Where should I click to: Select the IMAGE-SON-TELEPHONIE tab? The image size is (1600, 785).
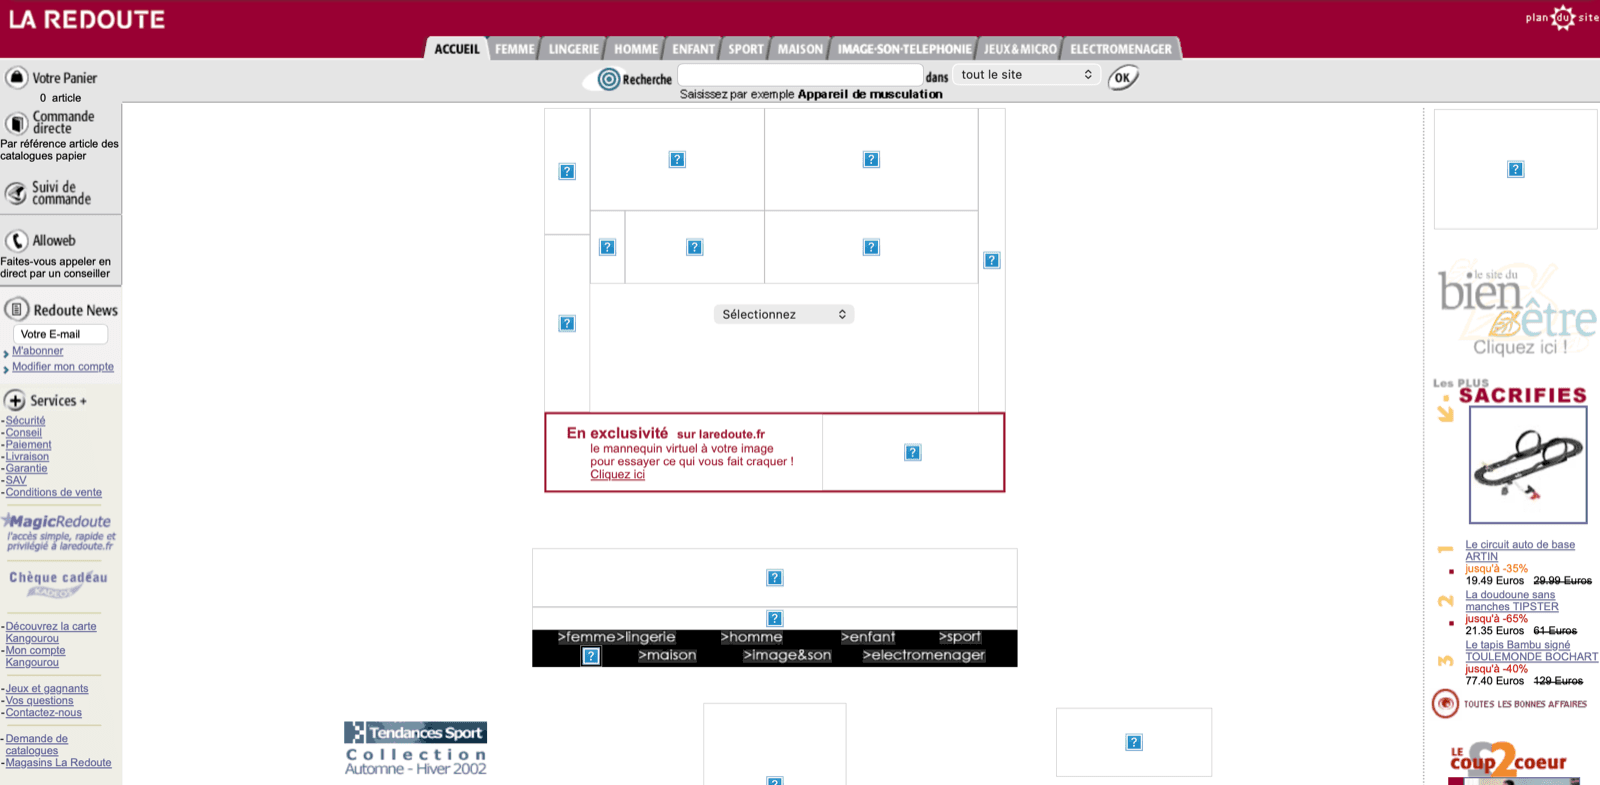[x=905, y=48]
